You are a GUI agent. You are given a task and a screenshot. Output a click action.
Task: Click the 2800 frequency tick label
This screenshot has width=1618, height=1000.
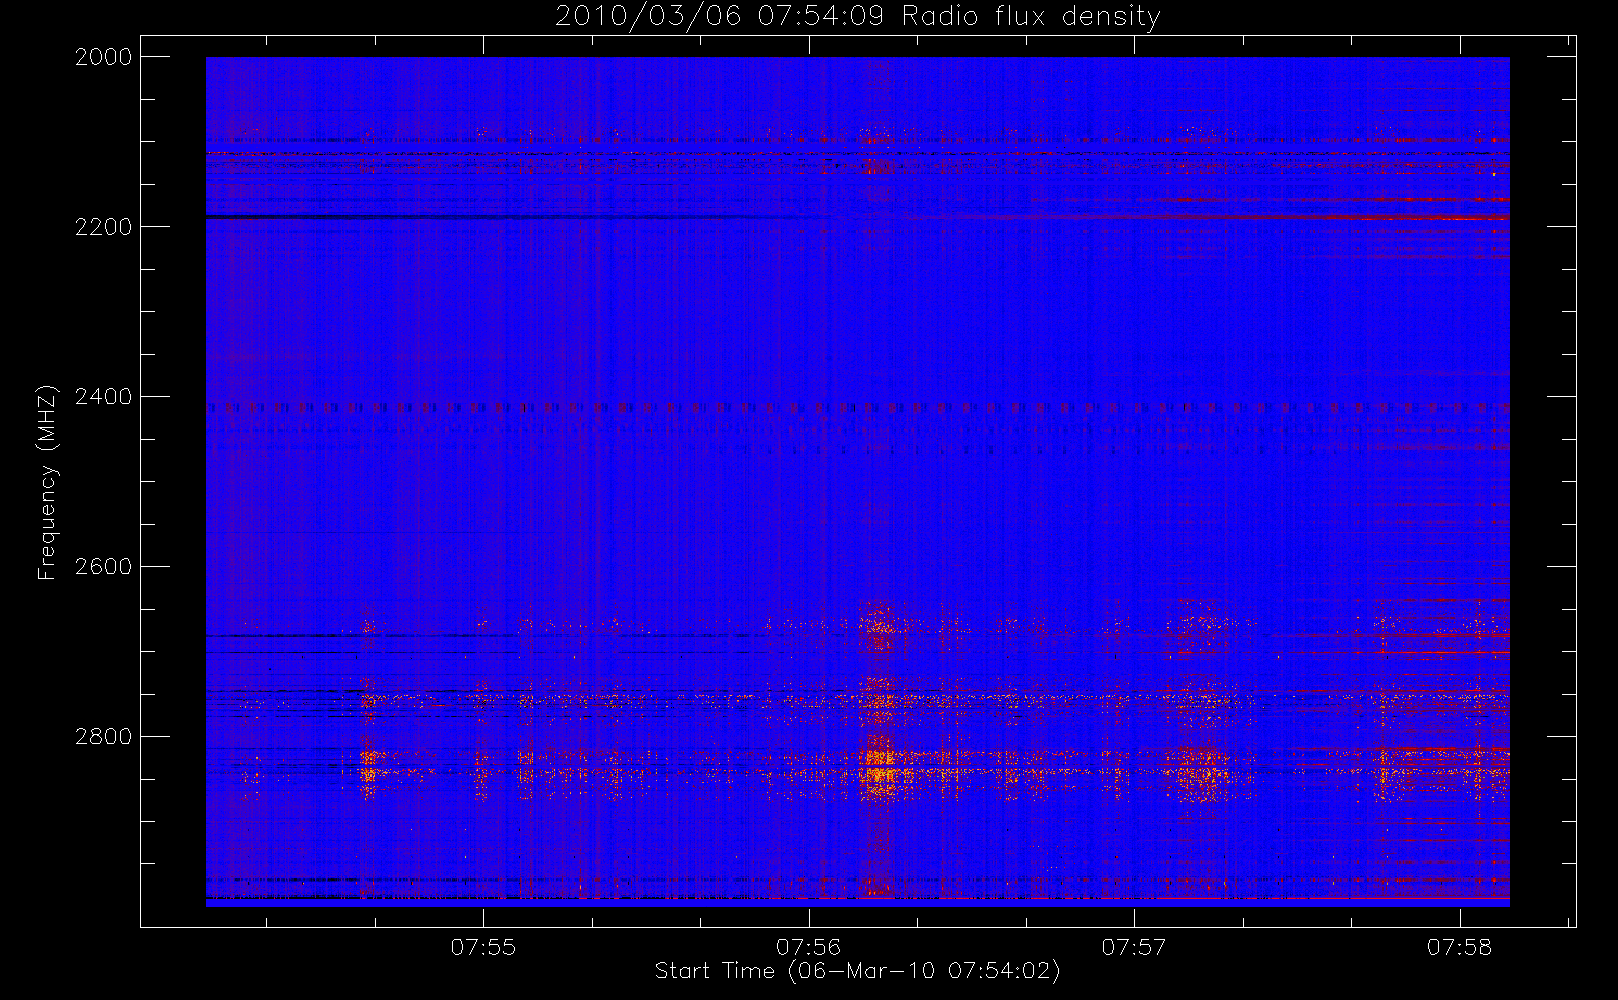104,737
